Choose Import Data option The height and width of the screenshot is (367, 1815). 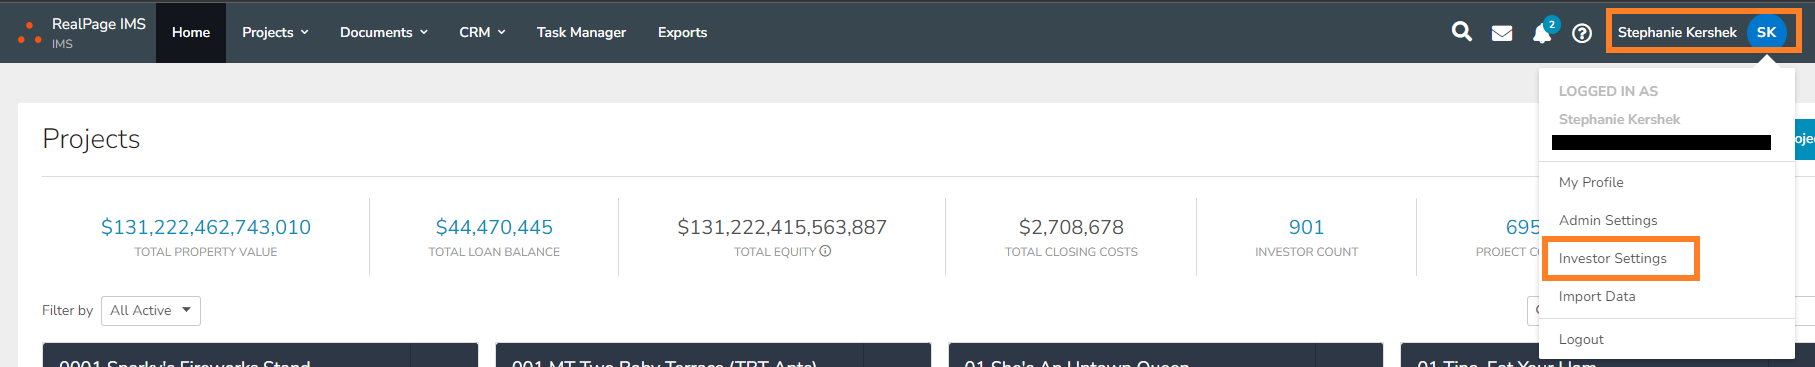coord(1597,296)
